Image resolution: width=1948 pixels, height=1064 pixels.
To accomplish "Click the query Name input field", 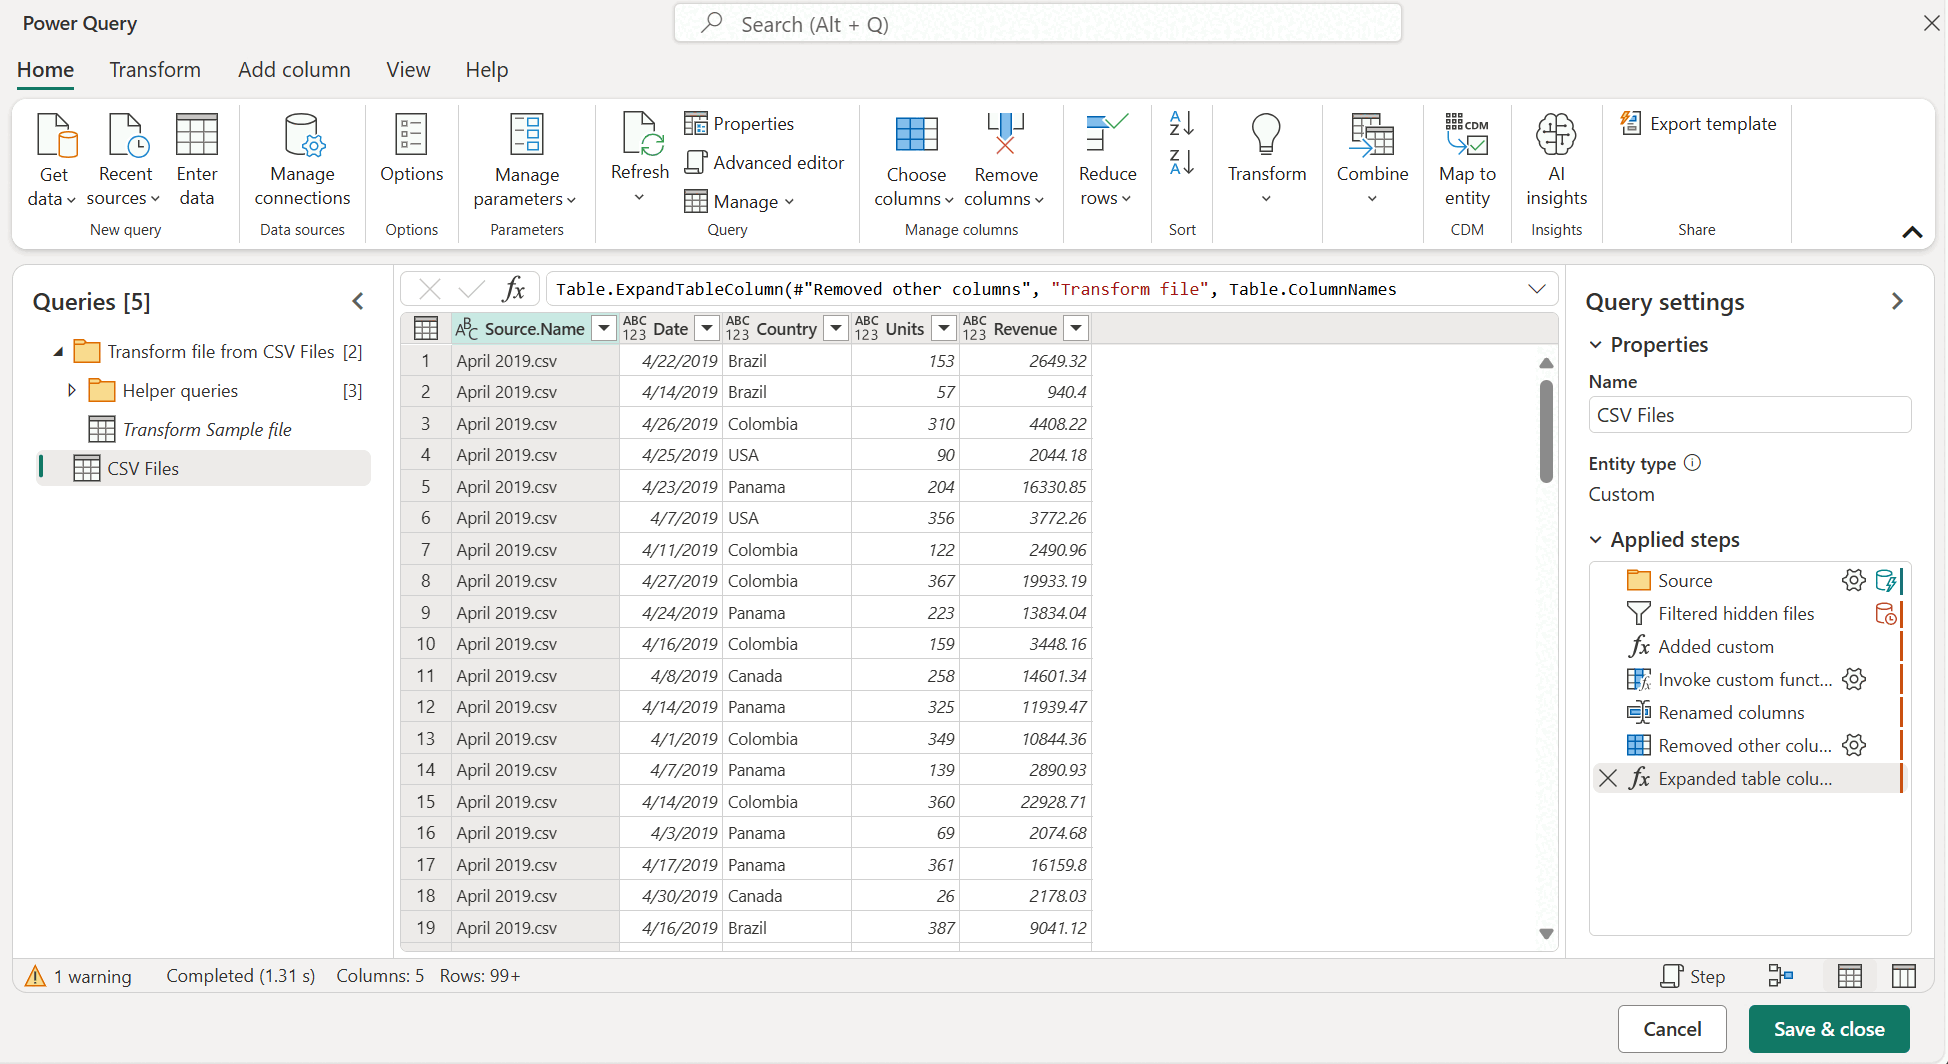I will click(1749, 415).
